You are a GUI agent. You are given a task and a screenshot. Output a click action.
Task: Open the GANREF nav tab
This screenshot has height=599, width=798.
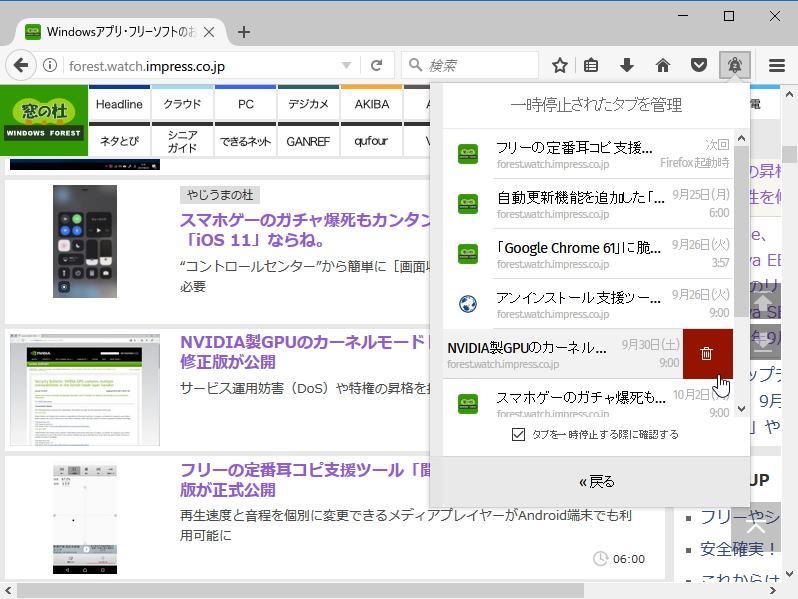click(308, 140)
